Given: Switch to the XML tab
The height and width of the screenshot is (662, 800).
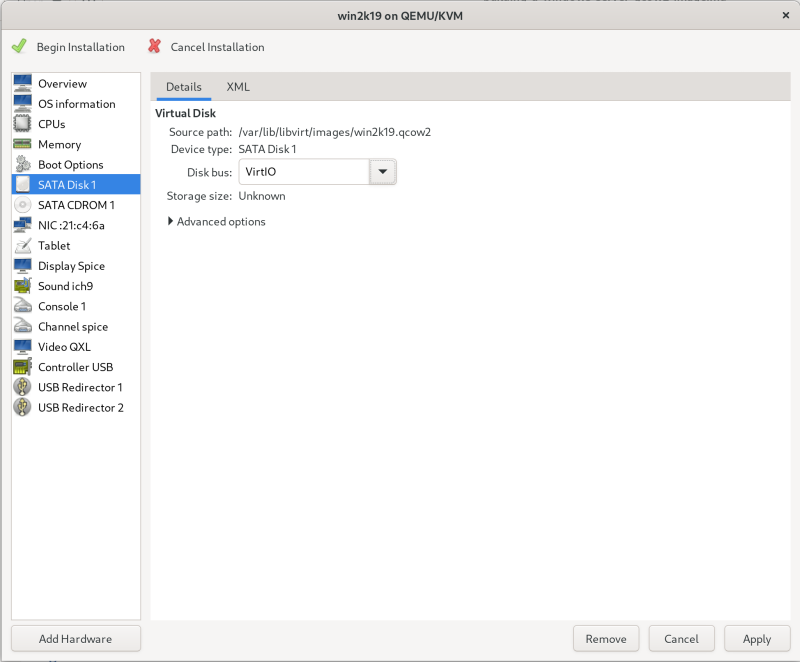Looking at the screenshot, I should click(238, 87).
